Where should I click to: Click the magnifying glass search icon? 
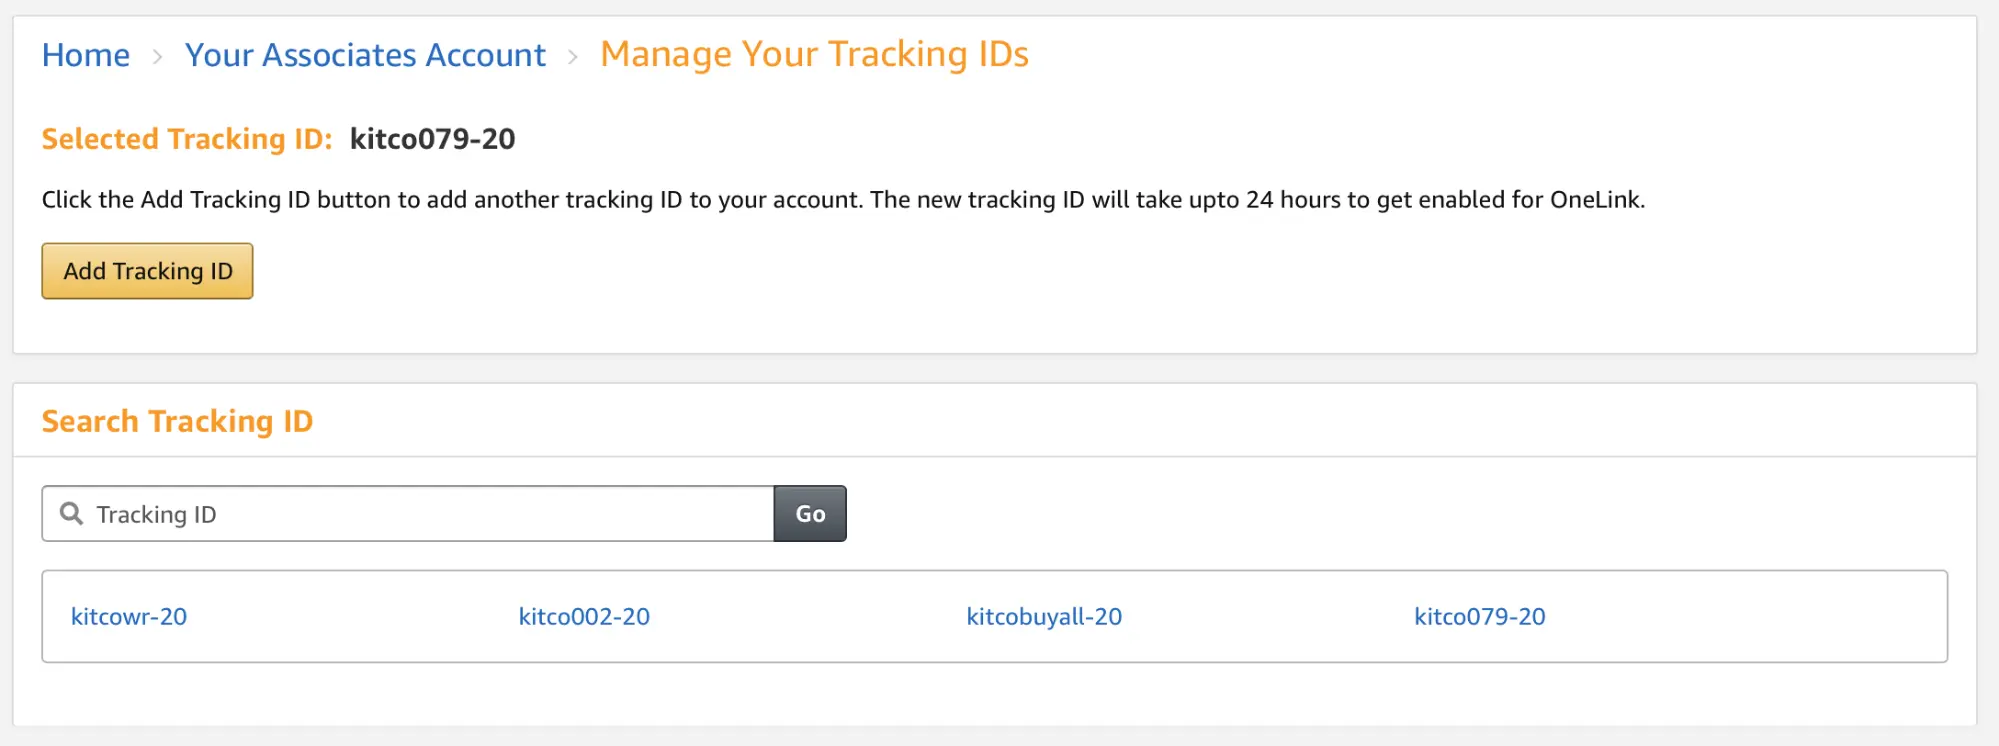(x=70, y=513)
